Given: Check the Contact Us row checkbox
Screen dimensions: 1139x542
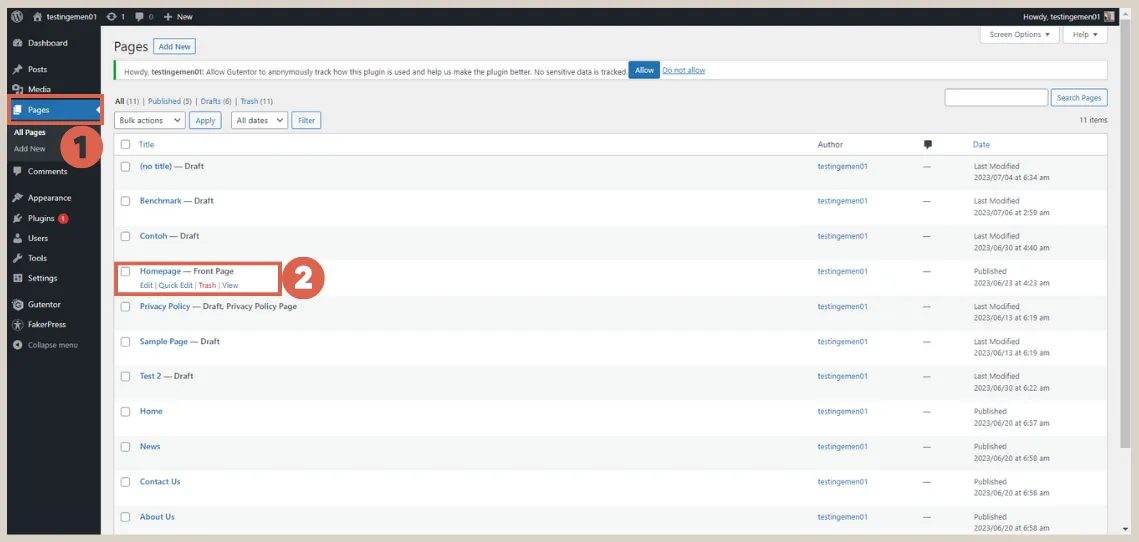Looking at the screenshot, I should pos(126,482).
